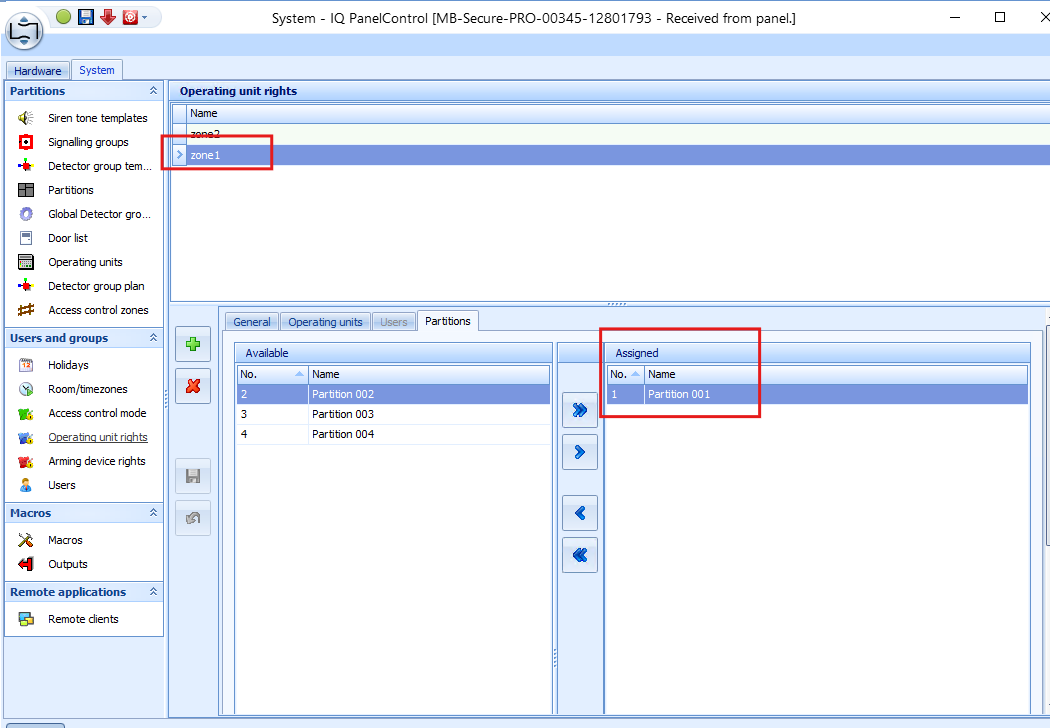This screenshot has height=728, width=1050.
Task: Click the red target icon in title toolbar
Action: point(130,17)
